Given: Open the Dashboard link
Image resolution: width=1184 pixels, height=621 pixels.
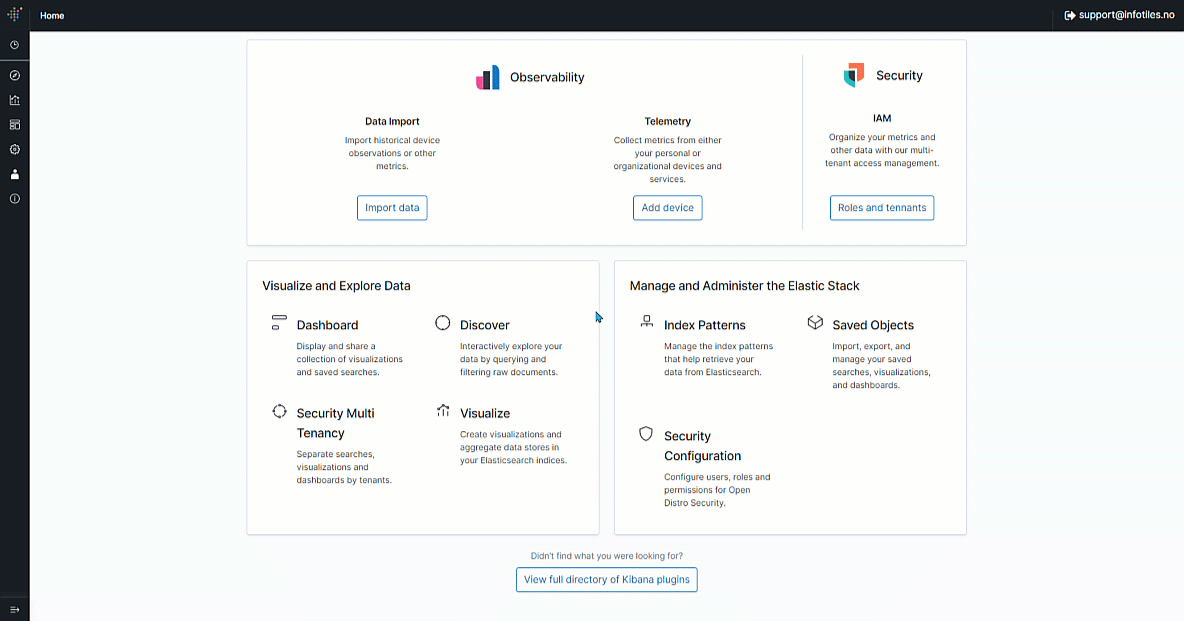Looking at the screenshot, I should pos(327,325).
